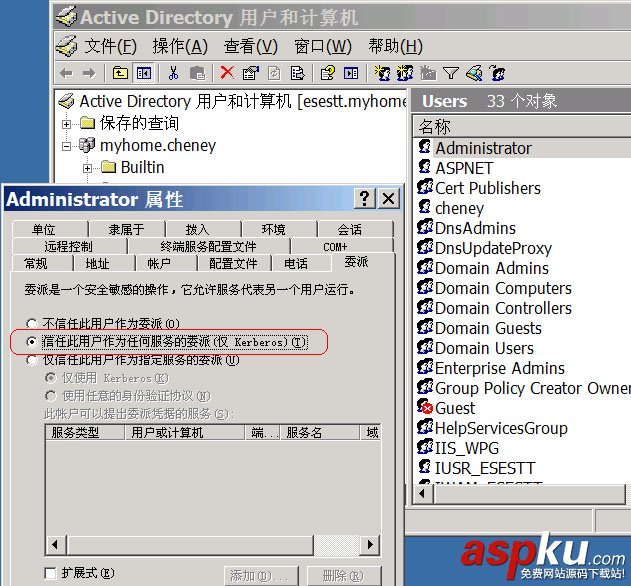Screen dimensions: 631x586
Task: Click the Properties toolbar icon
Action: 250,73
